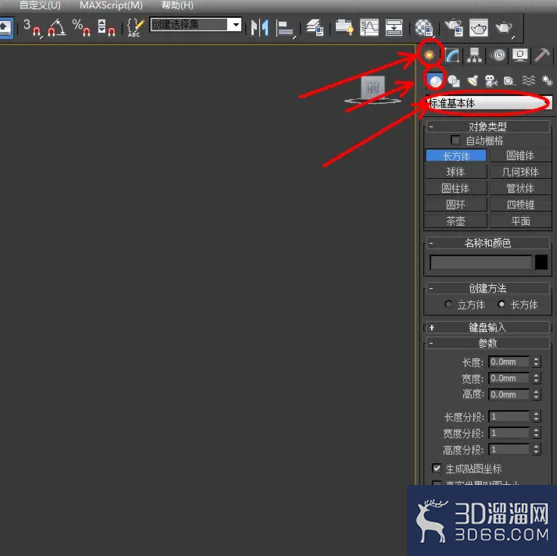Select the Systems category icon
This screenshot has height=556, width=557.
[547, 81]
